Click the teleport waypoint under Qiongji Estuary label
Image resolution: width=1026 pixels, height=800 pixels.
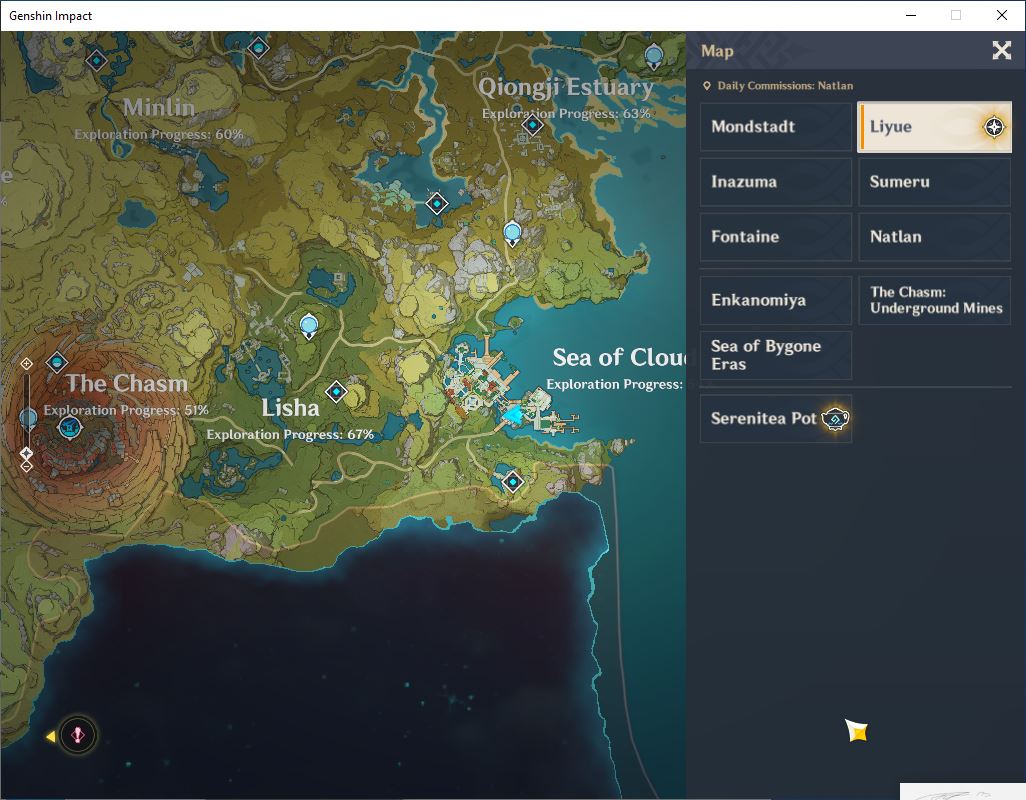coord(533,124)
